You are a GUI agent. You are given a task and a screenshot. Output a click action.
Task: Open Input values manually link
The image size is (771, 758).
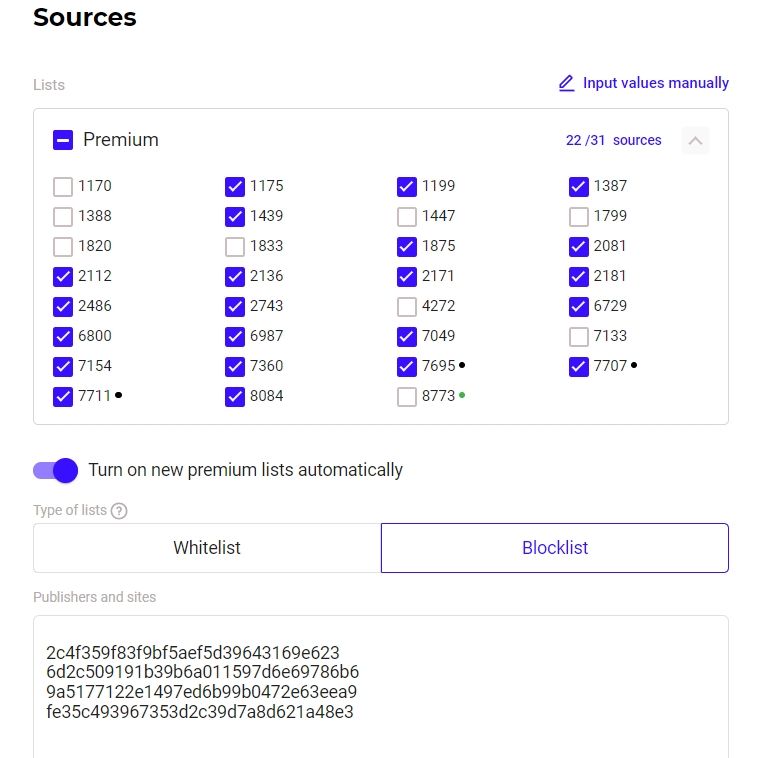655,83
